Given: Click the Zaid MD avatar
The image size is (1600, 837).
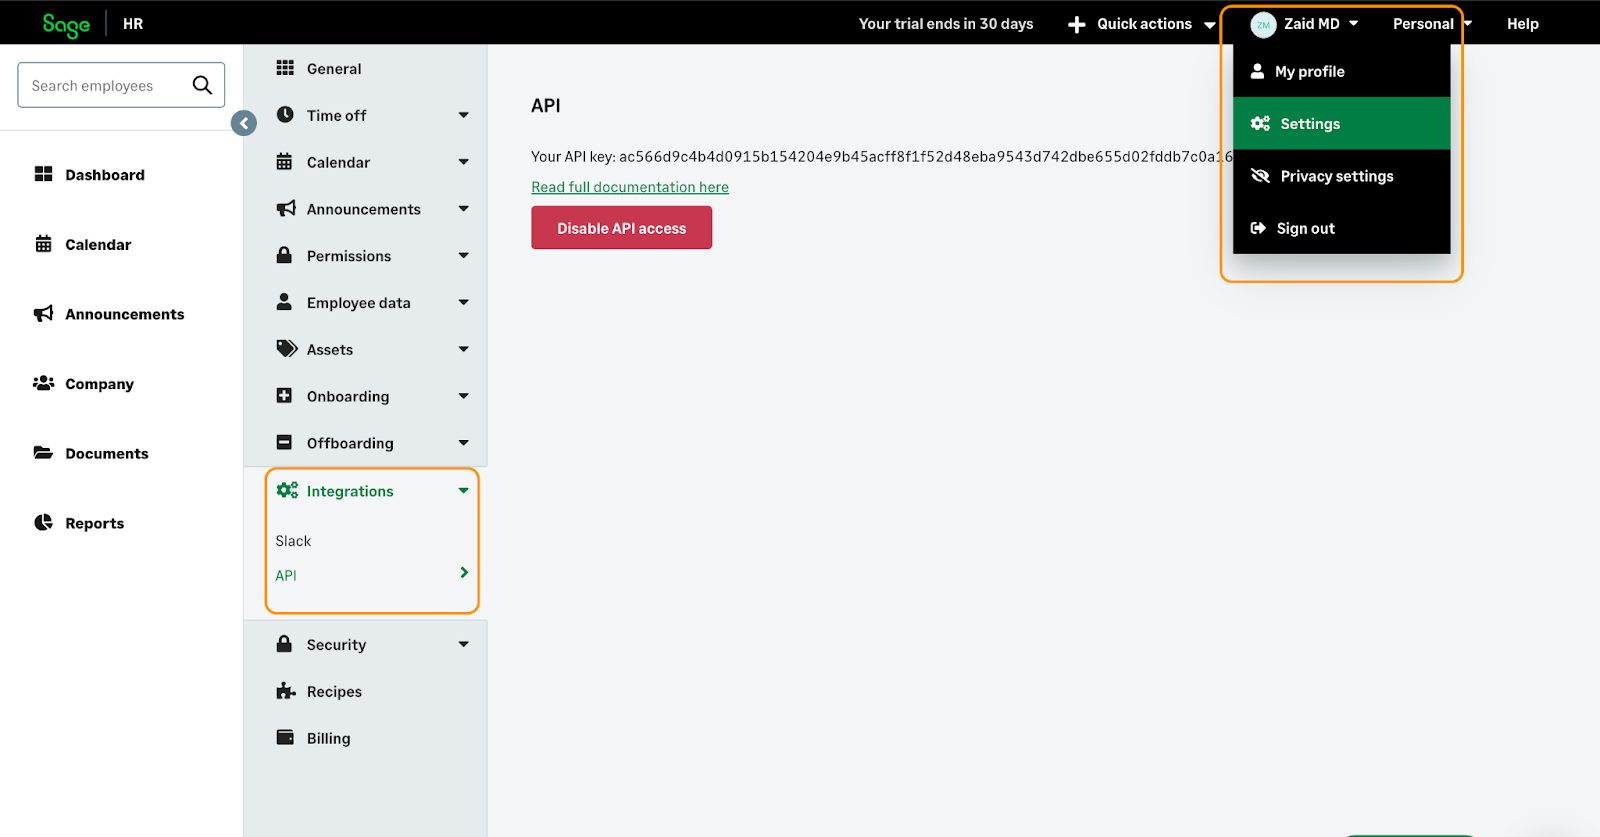Looking at the screenshot, I should pyautogui.click(x=1264, y=25).
